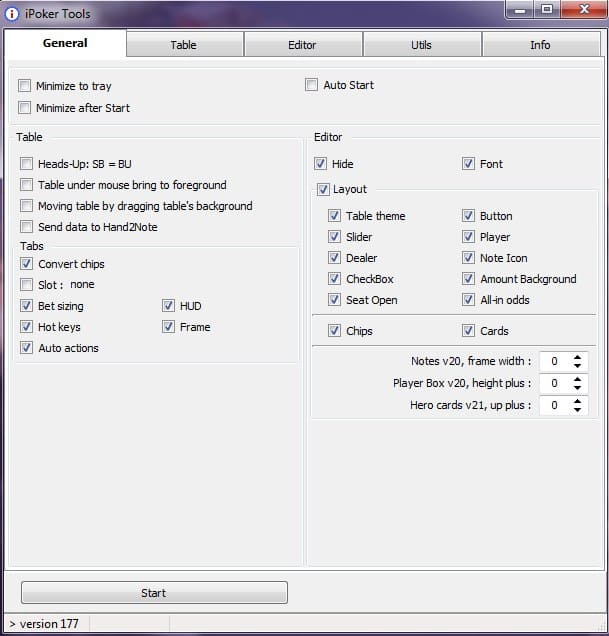Uncheck Bet sizing
Viewport: 609px width, 636px height.
[x=26, y=305]
